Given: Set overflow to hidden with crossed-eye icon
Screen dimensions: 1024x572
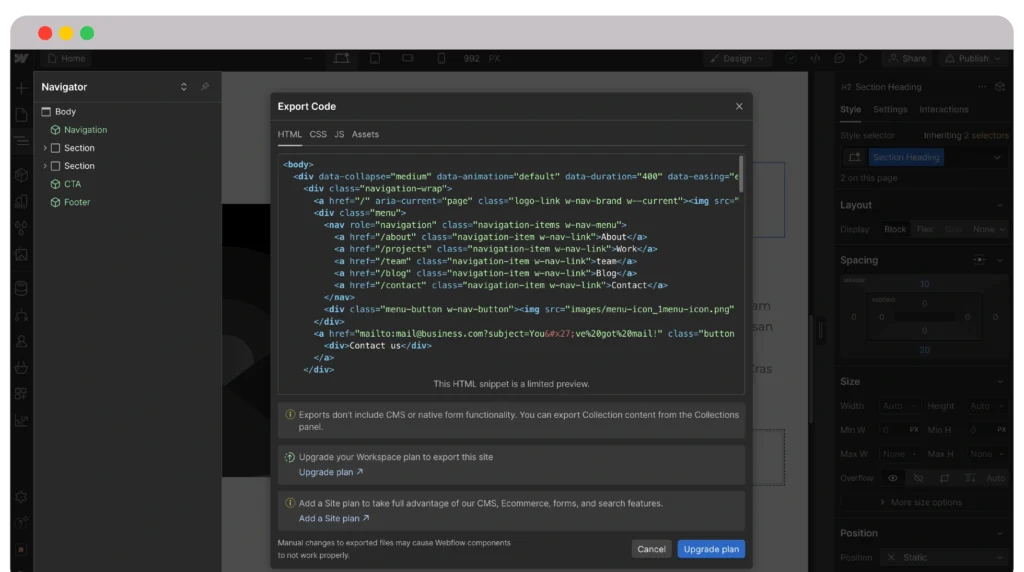Looking at the screenshot, I should pyautogui.click(x=919, y=478).
